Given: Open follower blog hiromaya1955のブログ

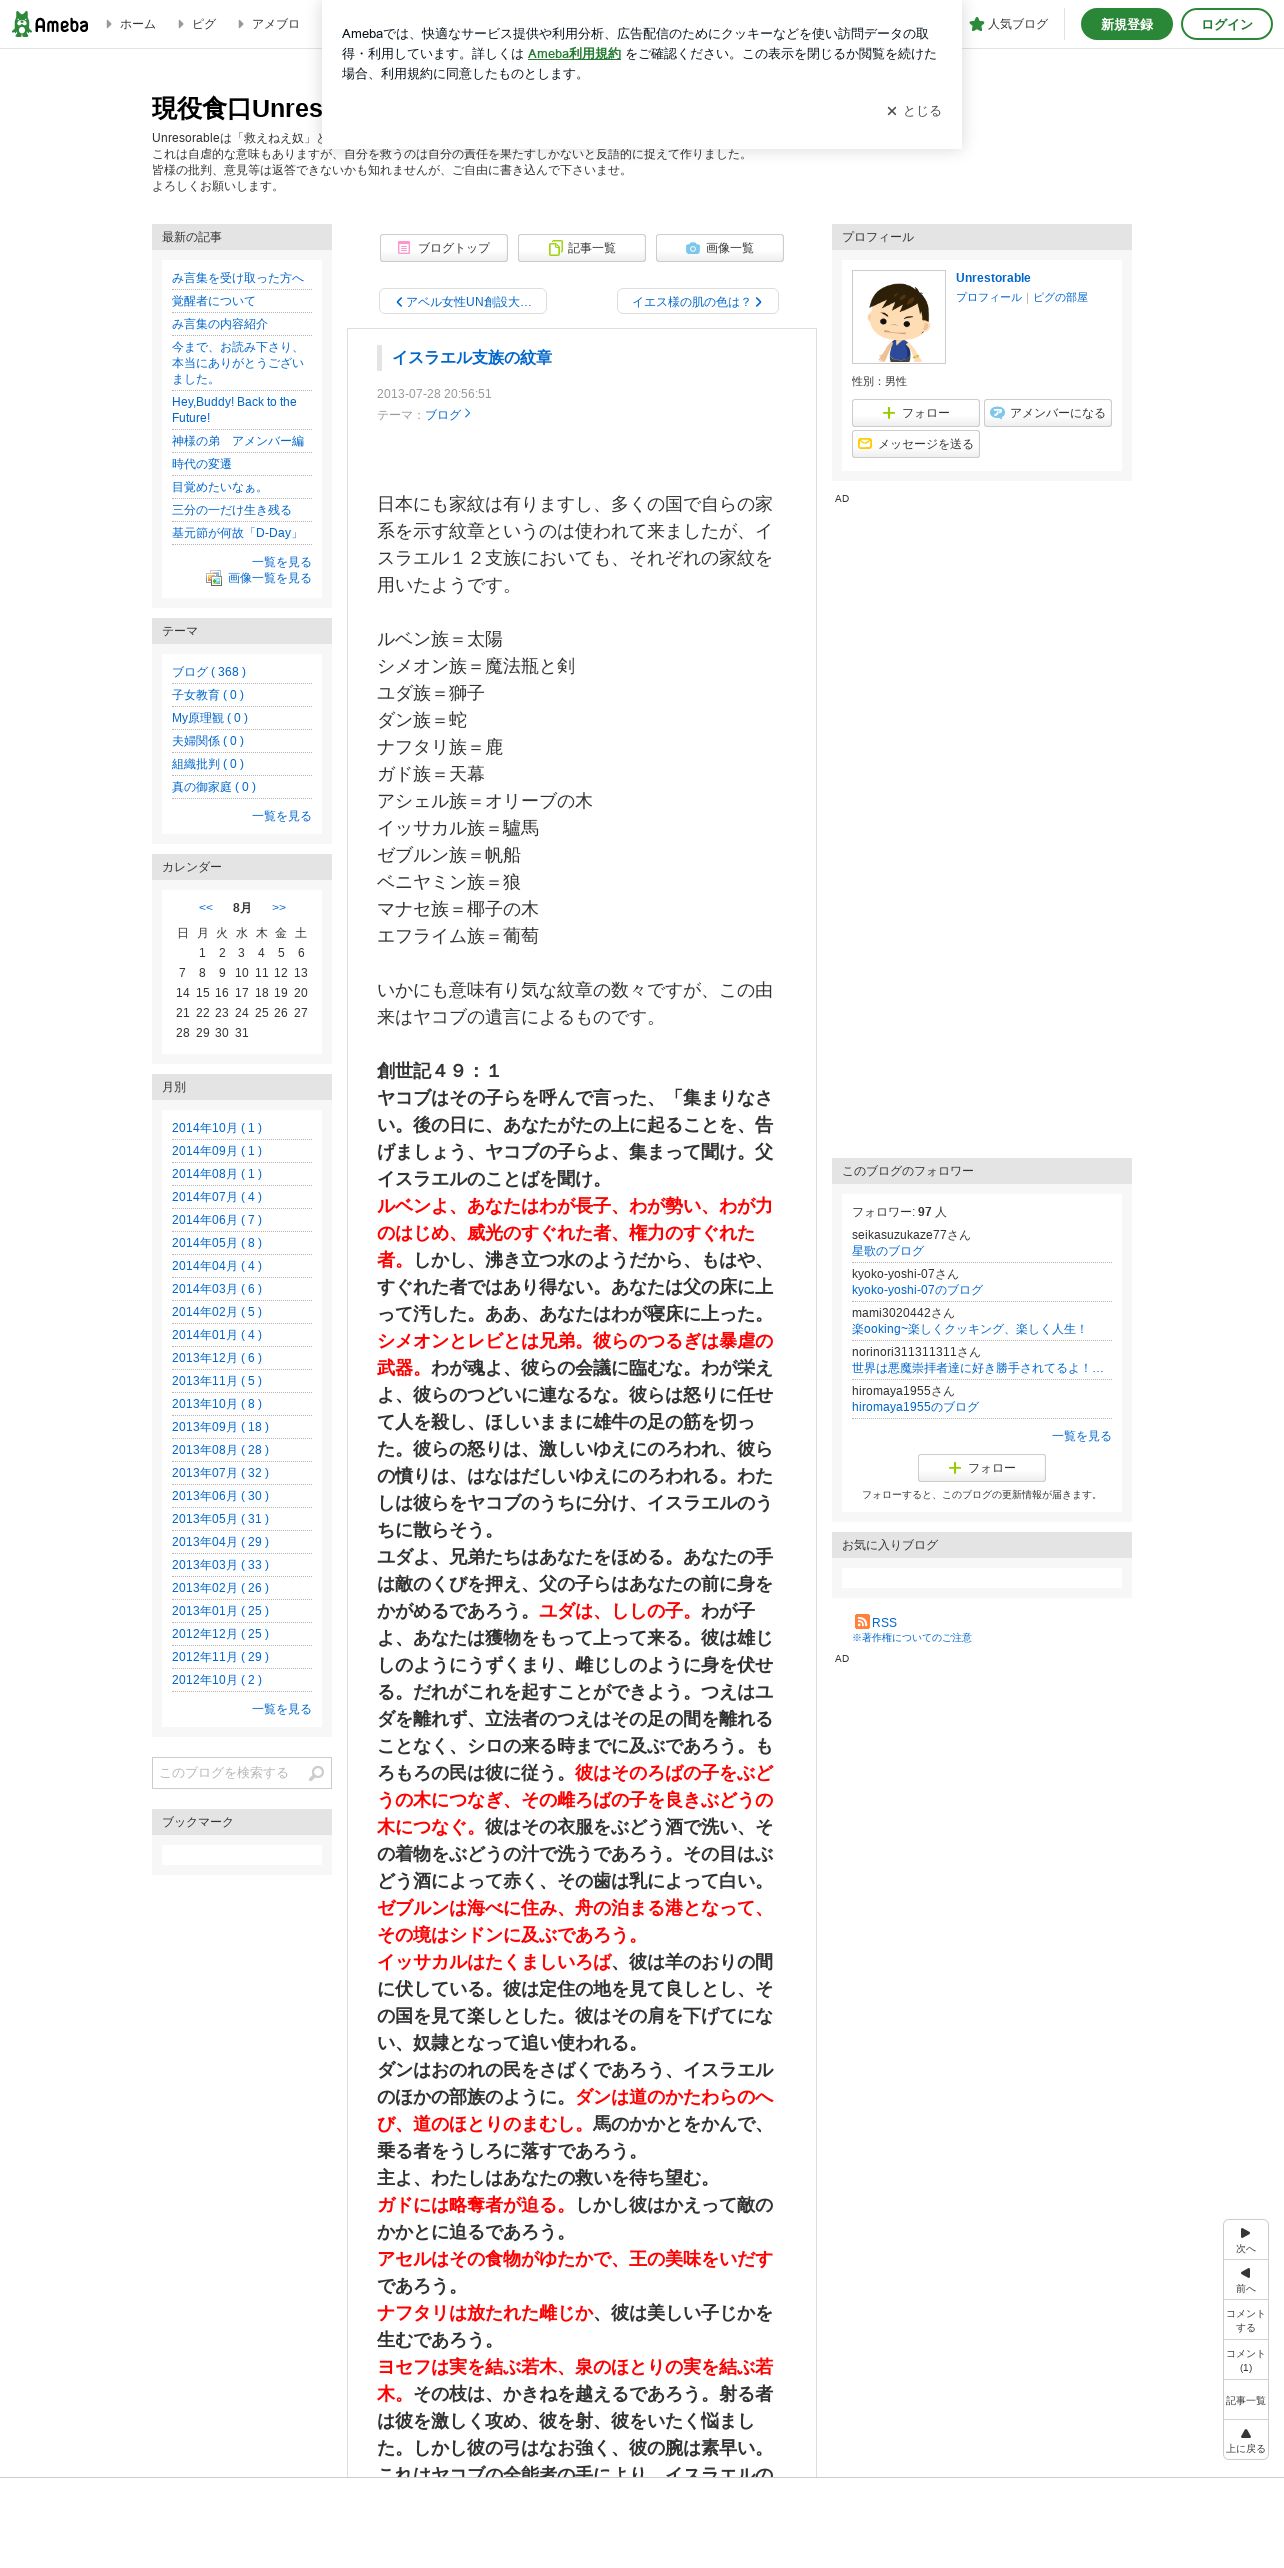Looking at the screenshot, I should (x=915, y=1408).
